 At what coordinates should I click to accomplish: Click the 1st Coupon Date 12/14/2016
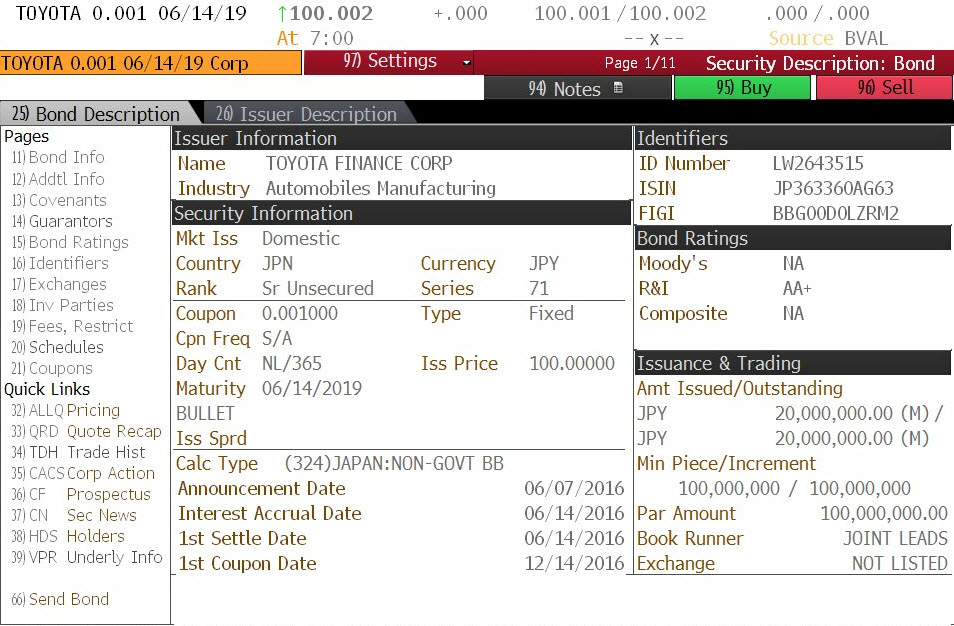pos(574,563)
